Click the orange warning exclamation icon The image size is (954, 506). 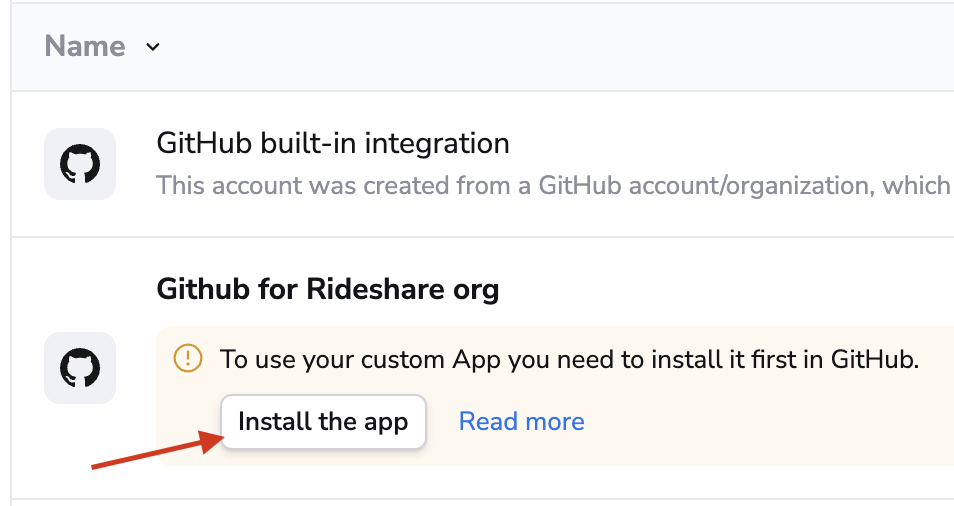coord(188,359)
